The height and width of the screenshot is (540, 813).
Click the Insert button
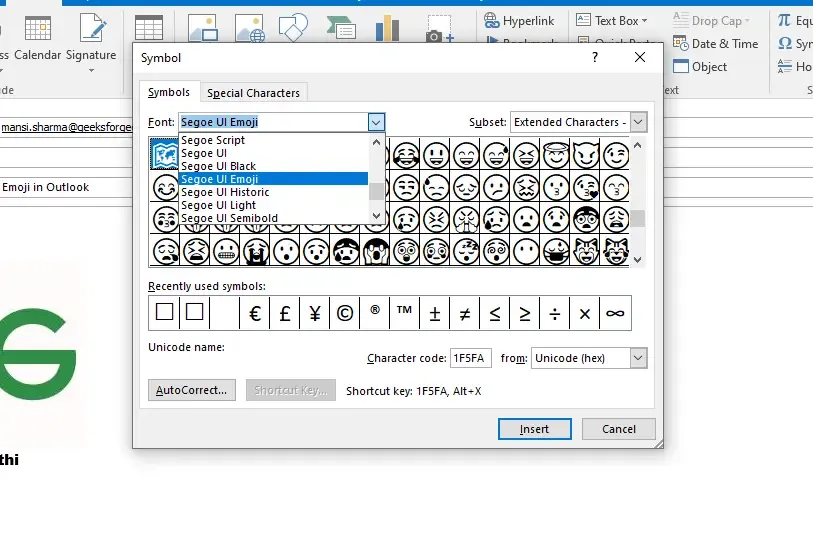coord(535,429)
